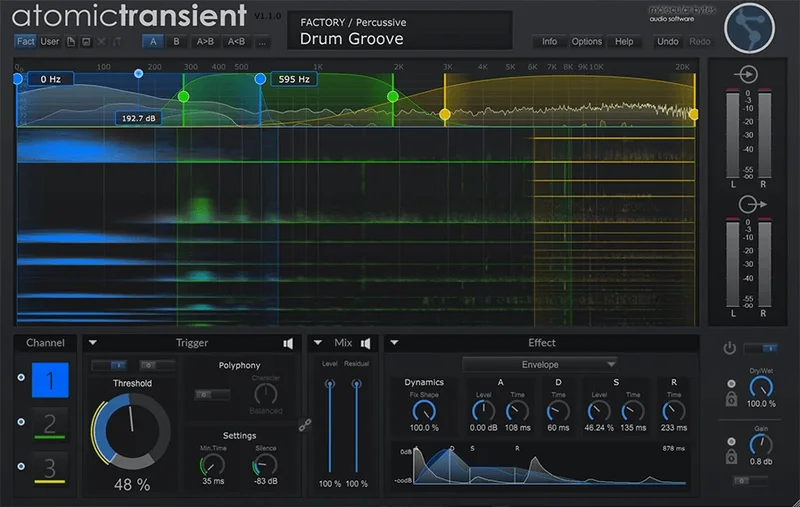Click the Mix Level slider handle
The height and width of the screenshot is (507, 800).
(x=330, y=384)
